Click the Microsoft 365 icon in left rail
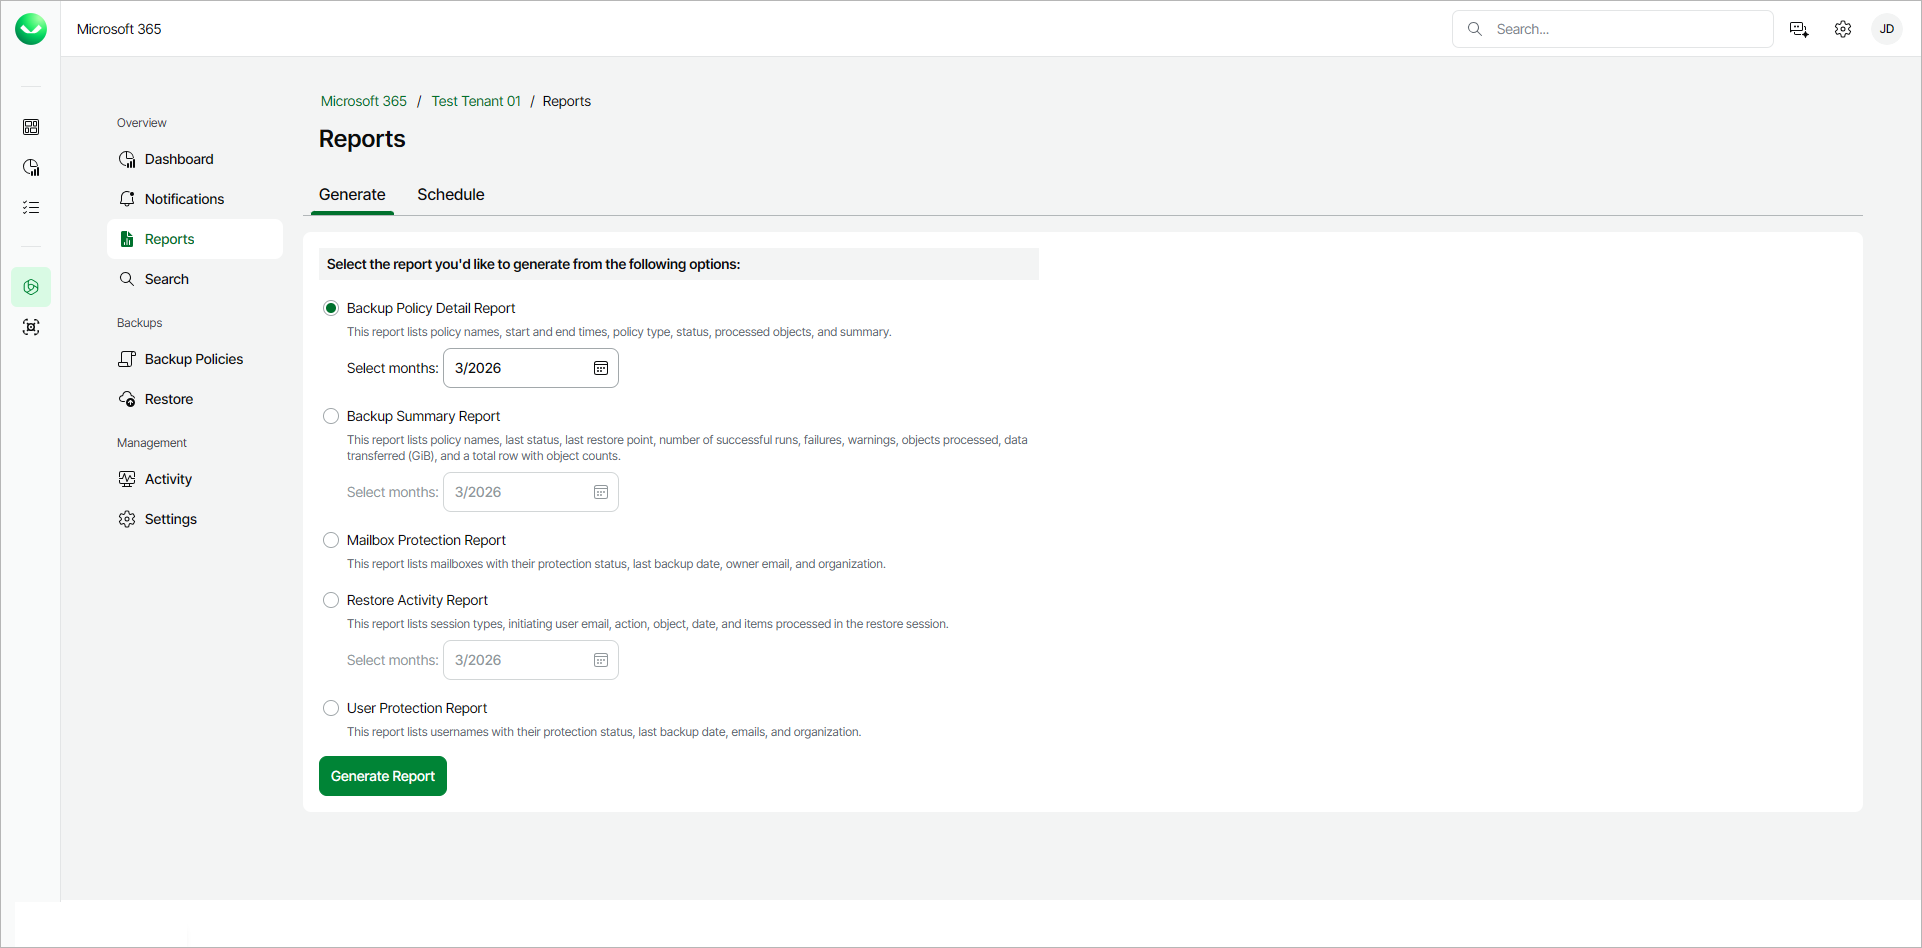Image resolution: width=1922 pixels, height=948 pixels. click(x=31, y=287)
